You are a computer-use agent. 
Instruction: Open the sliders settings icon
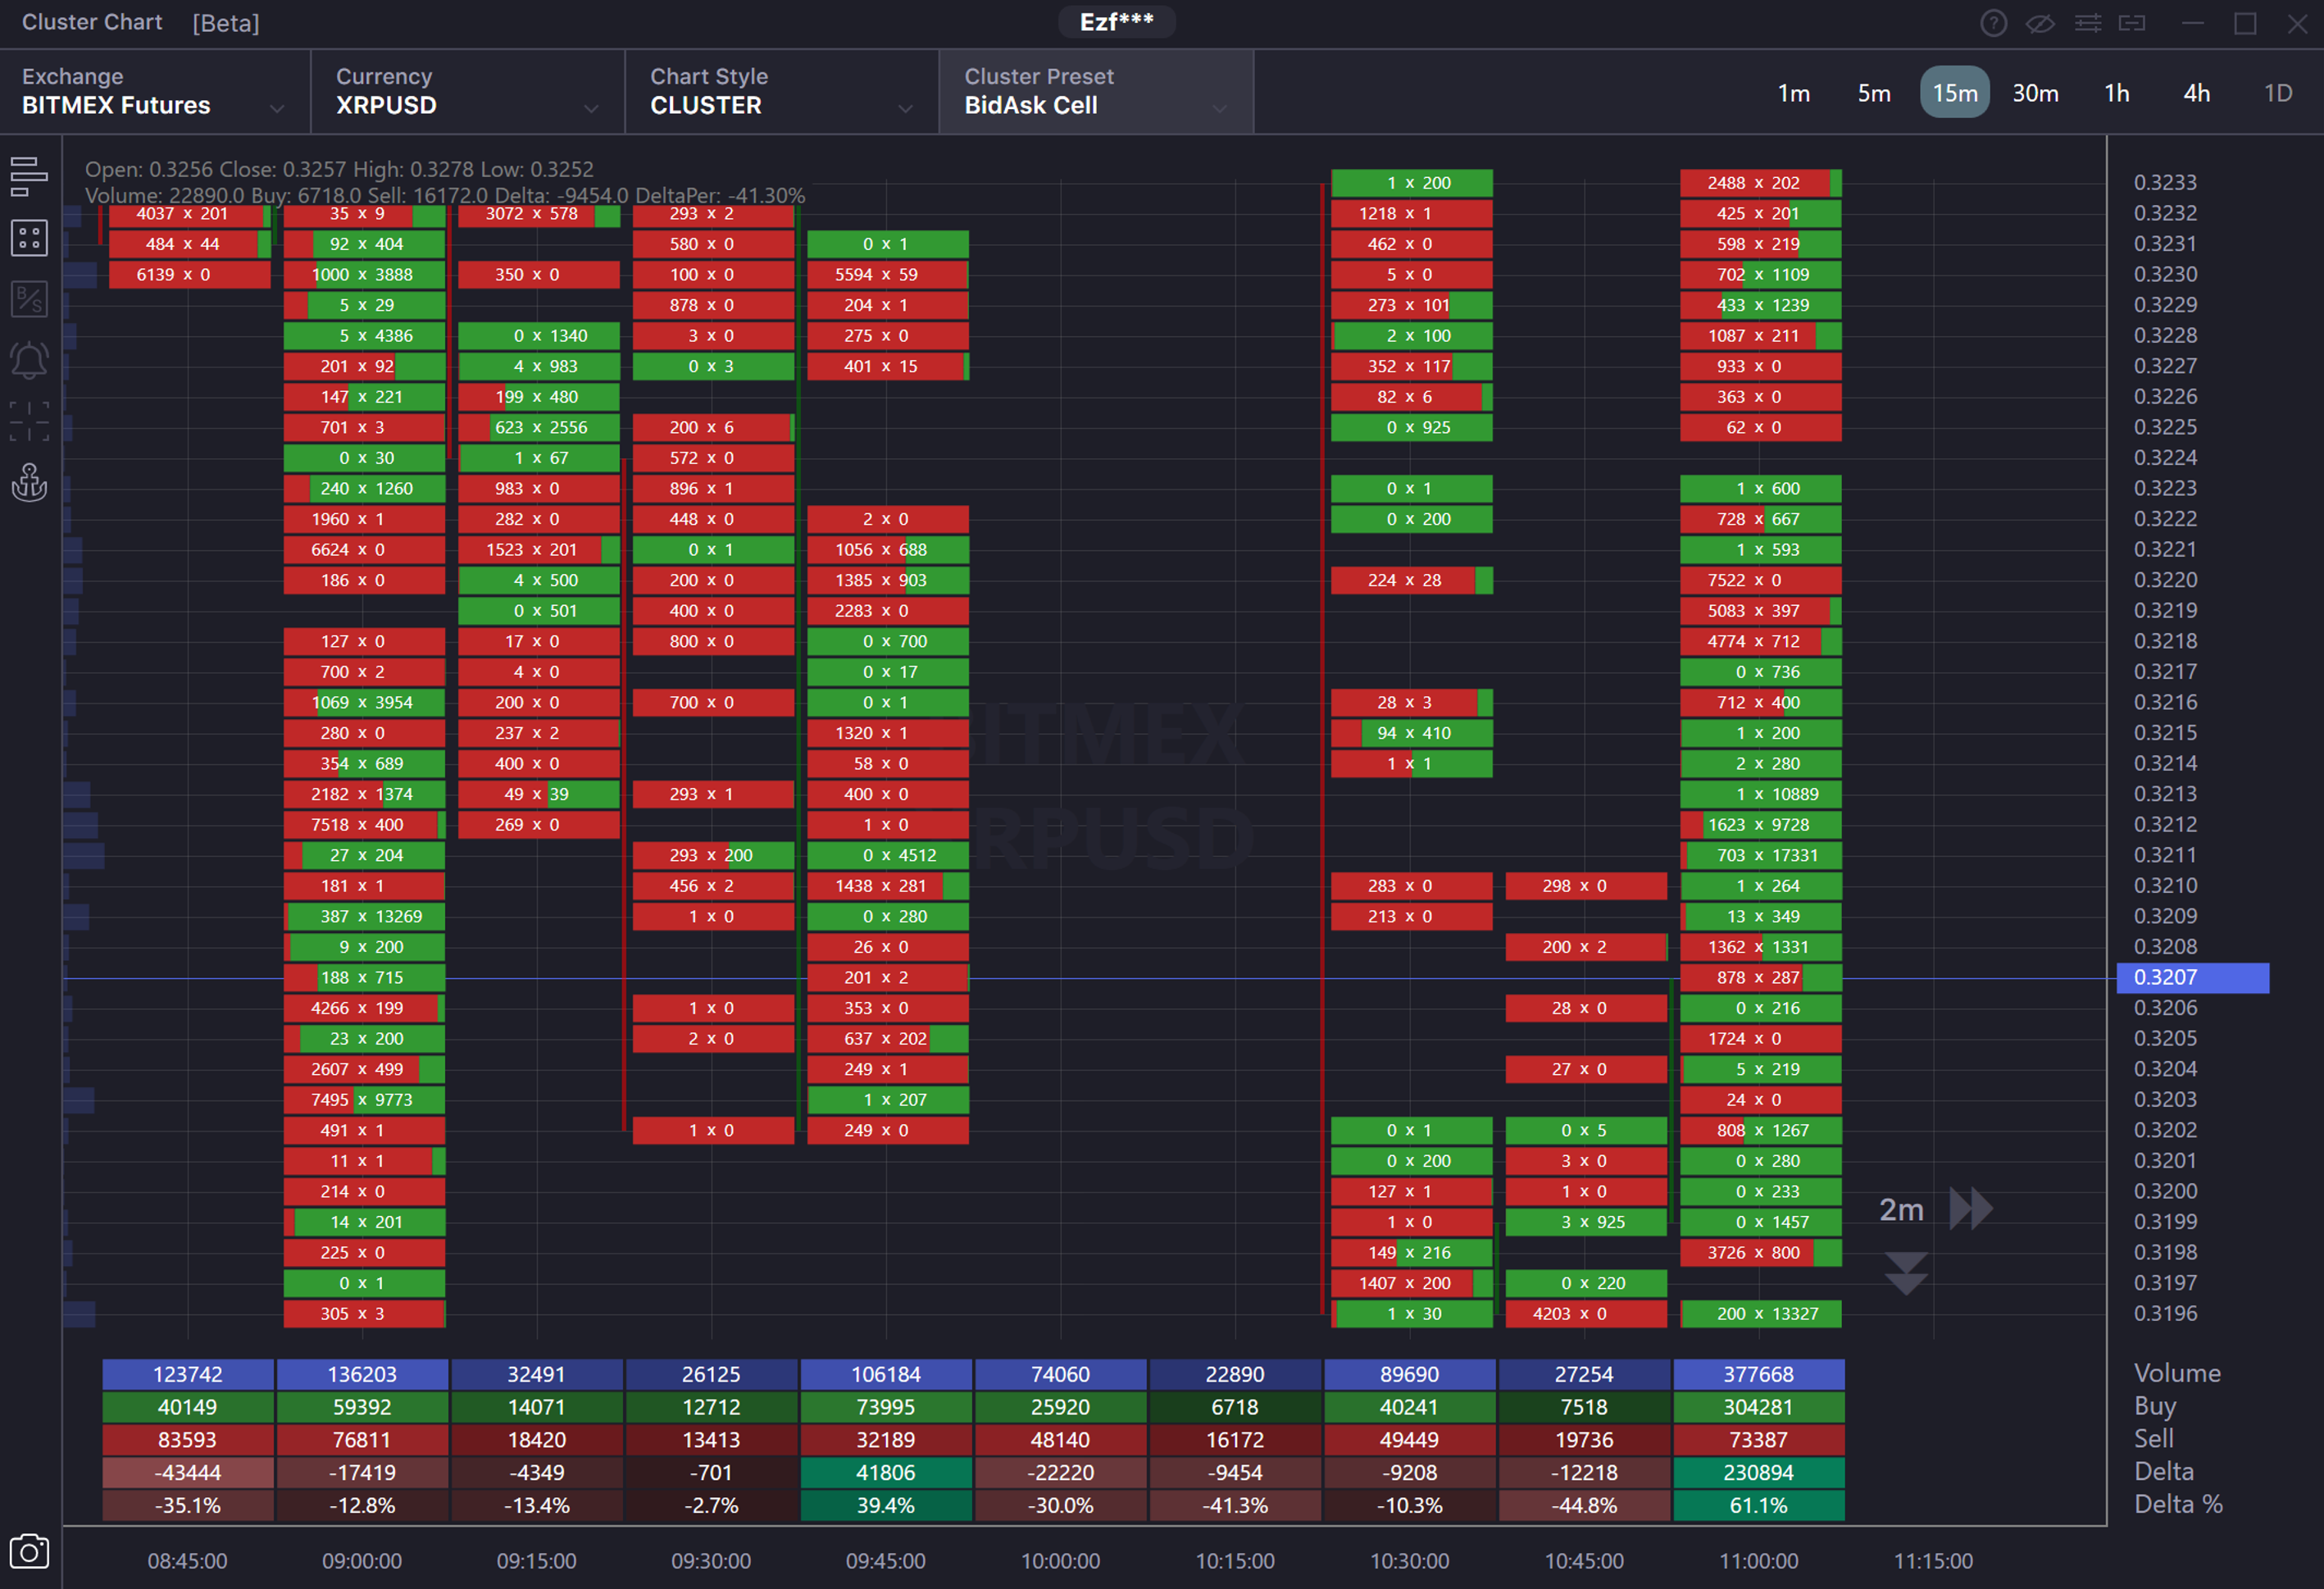(2088, 23)
